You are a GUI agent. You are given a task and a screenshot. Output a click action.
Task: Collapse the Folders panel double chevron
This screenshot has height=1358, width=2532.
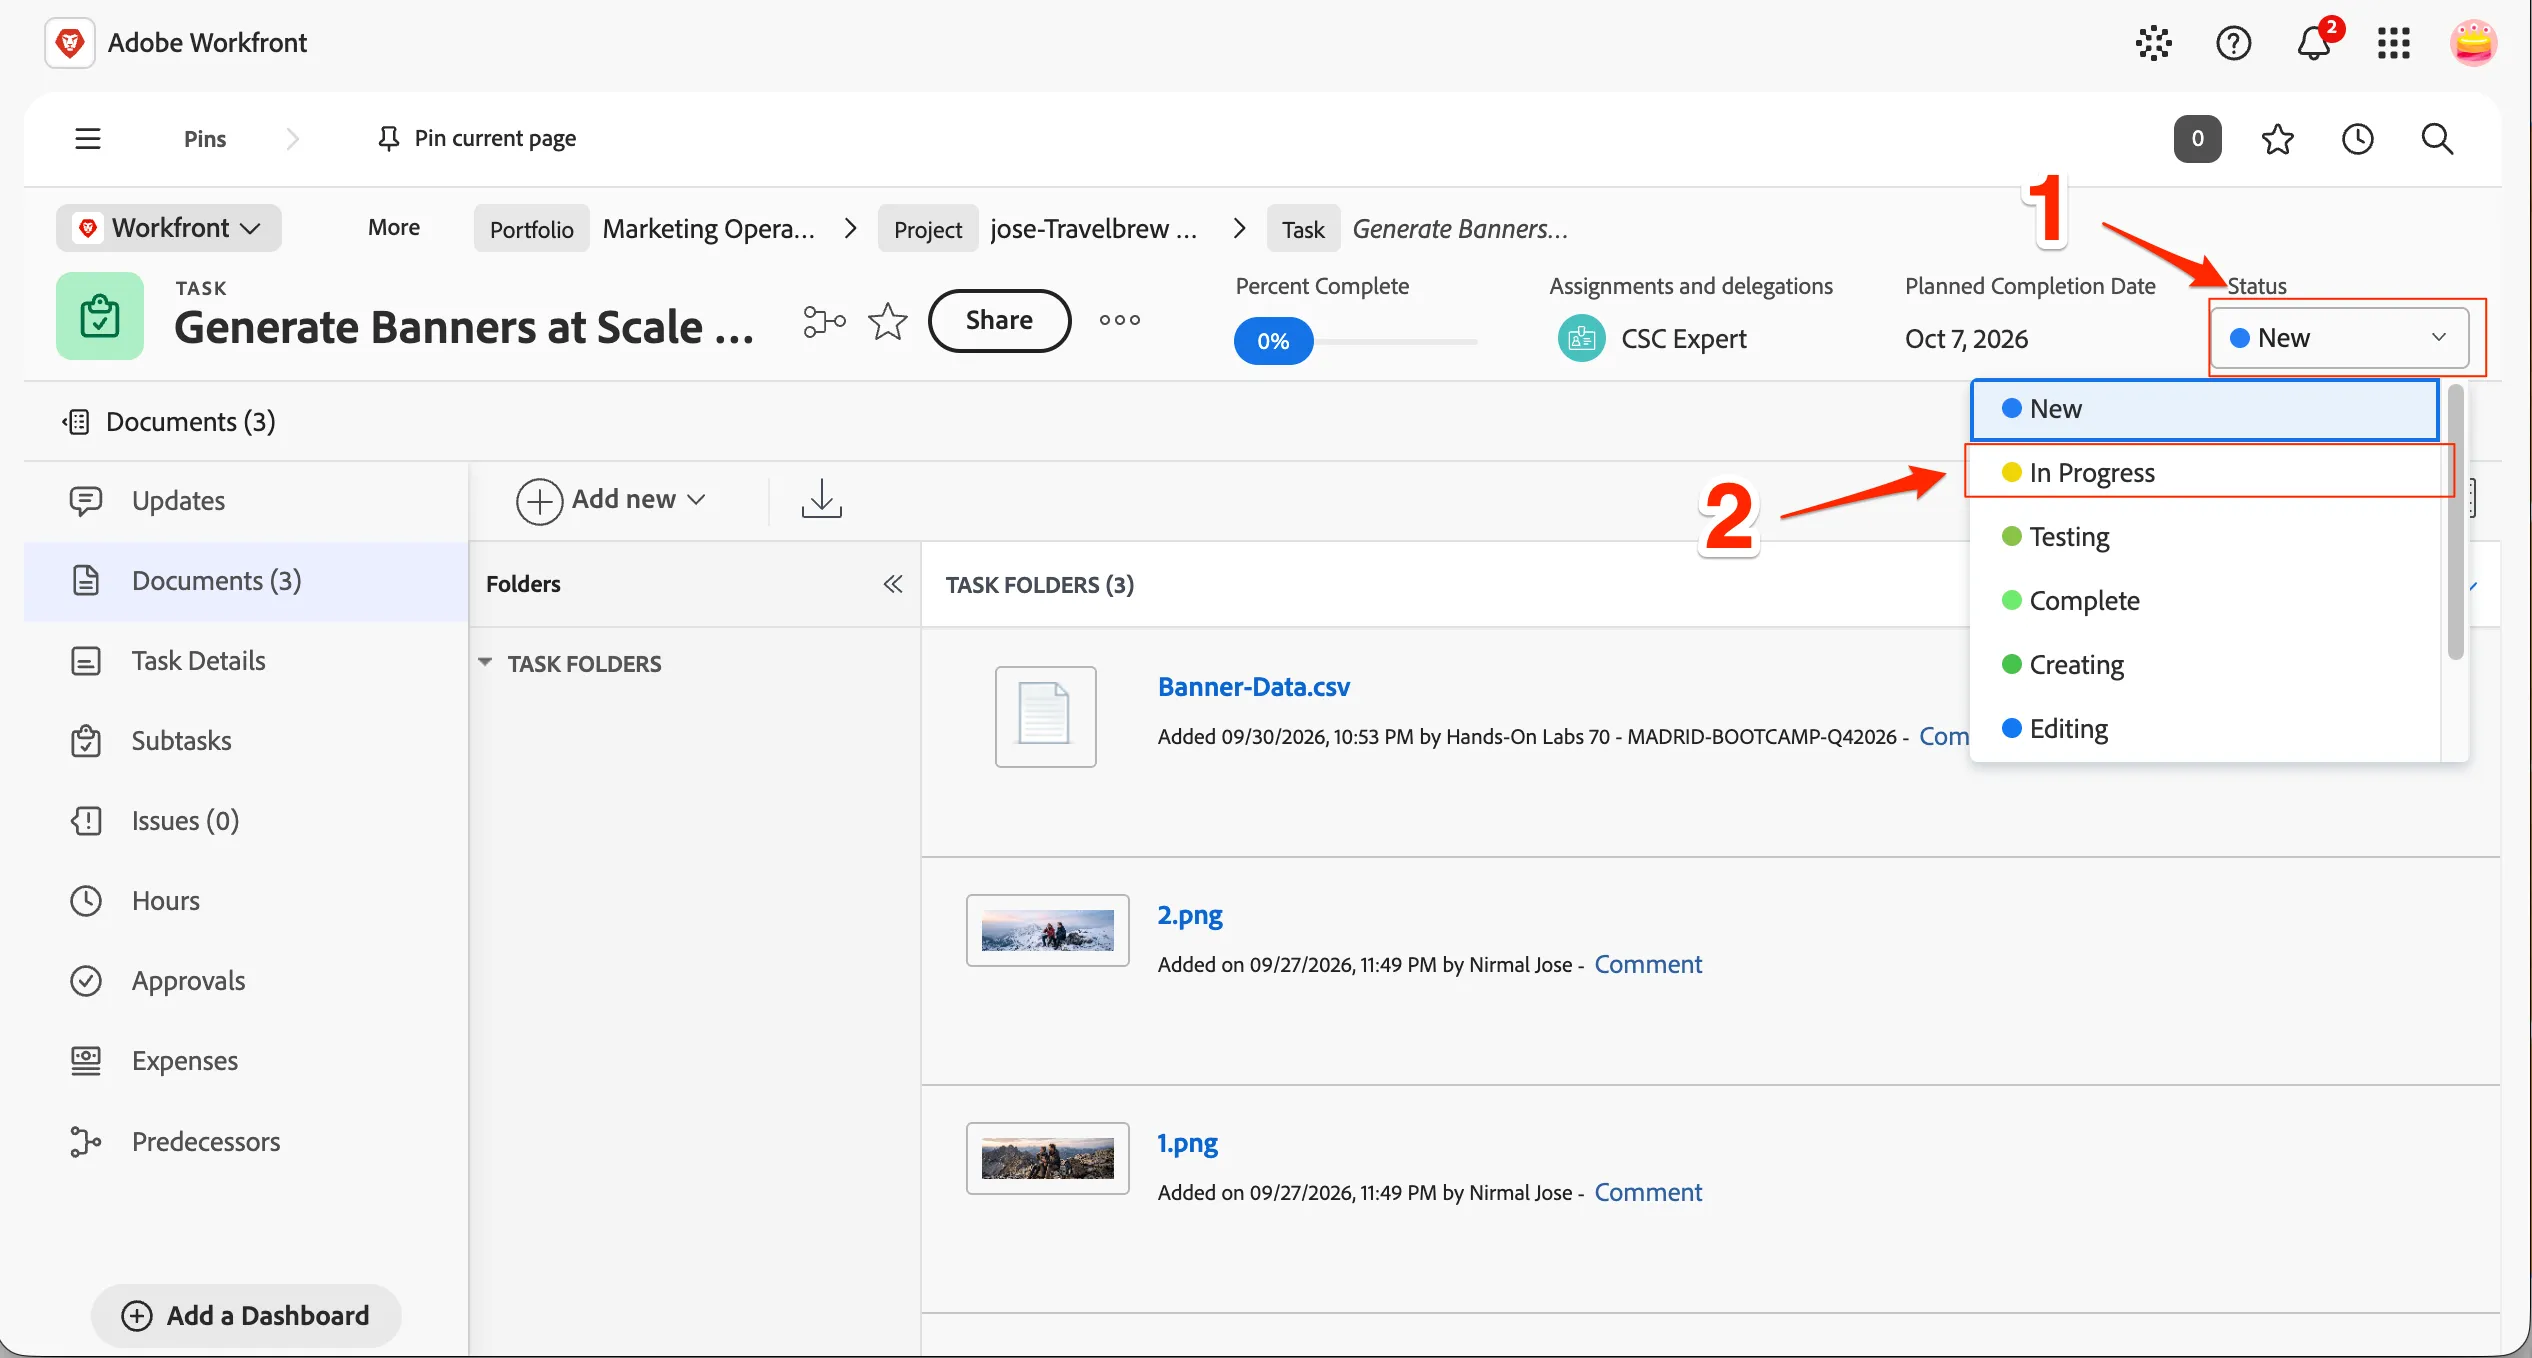(x=893, y=584)
